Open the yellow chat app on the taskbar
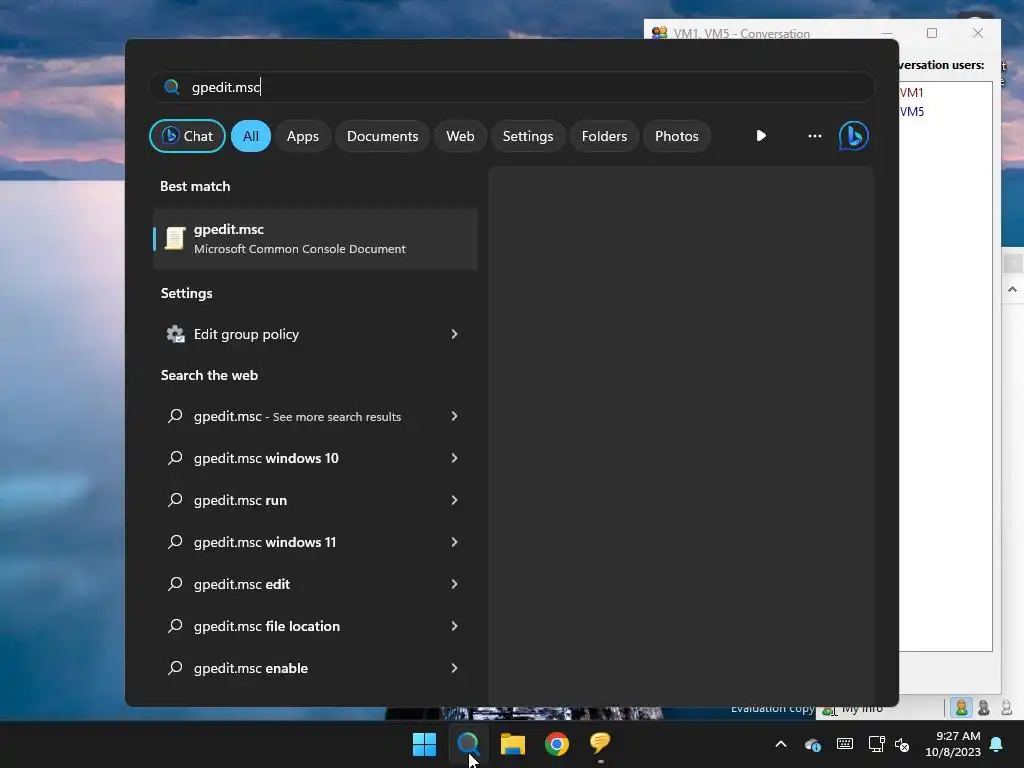Viewport: 1024px width, 768px height. (x=600, y=743)
